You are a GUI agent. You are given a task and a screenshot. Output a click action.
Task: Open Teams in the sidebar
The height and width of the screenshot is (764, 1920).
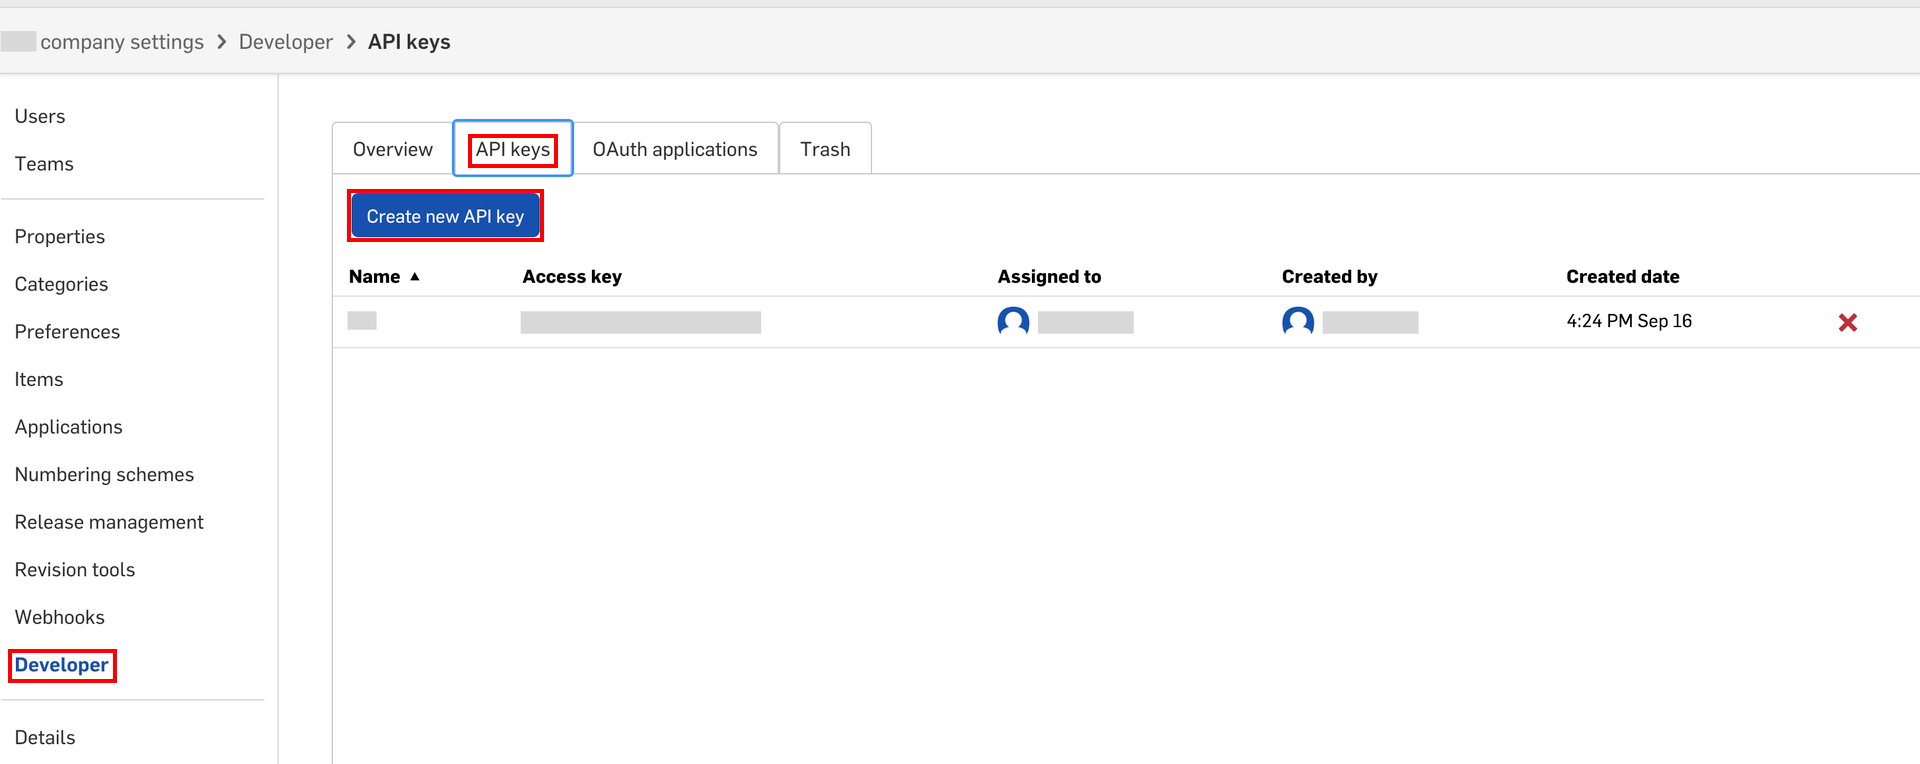click(x=44, y=164)
